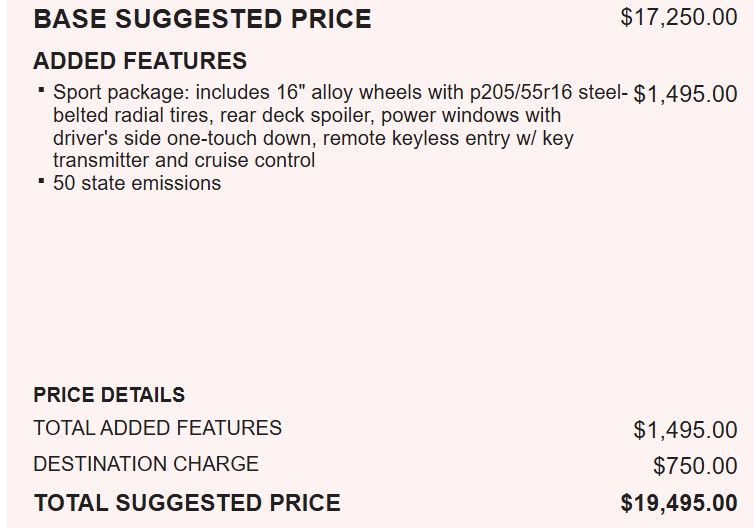
Task: Click the Sport package $1,495.00 price
Action: tap(685, 94)
